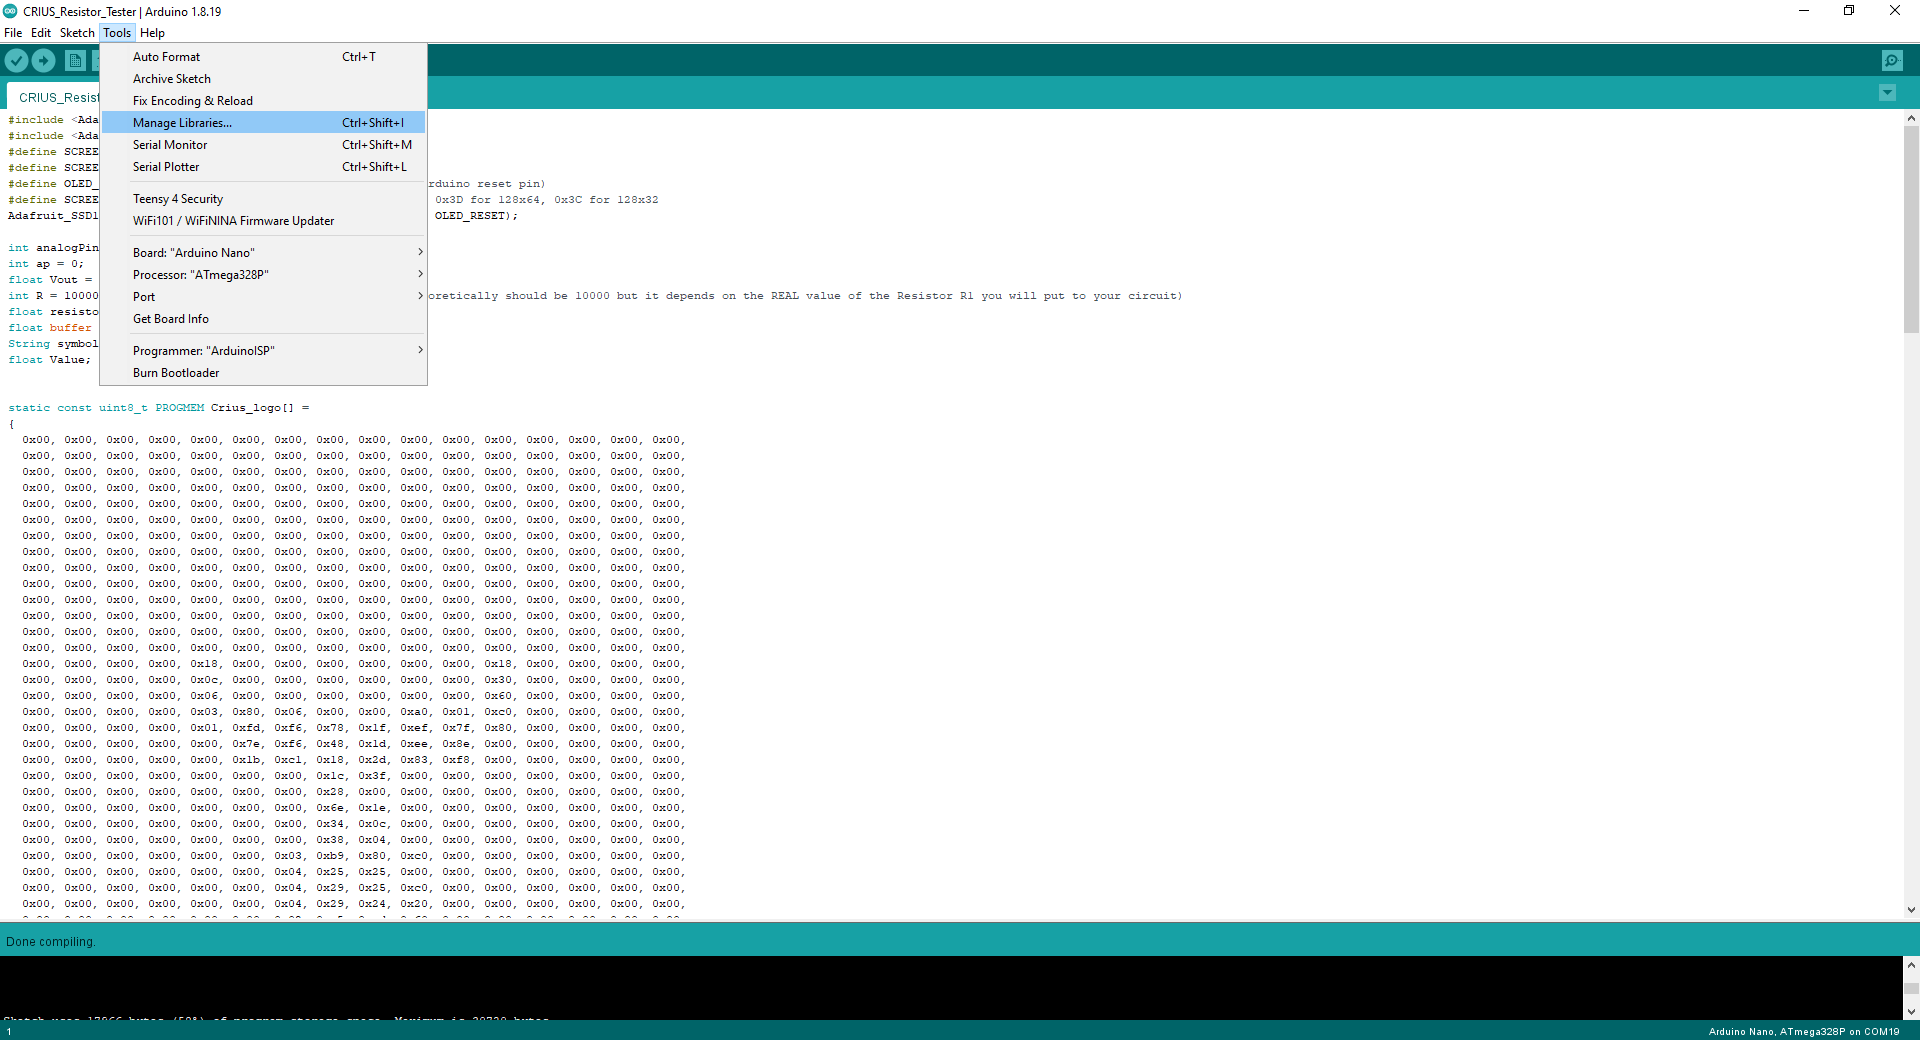Click the Verify checkmark icon
The height and width of the screenshot is (1040, 1924).
pyautogui.click(x=16, y=60)
